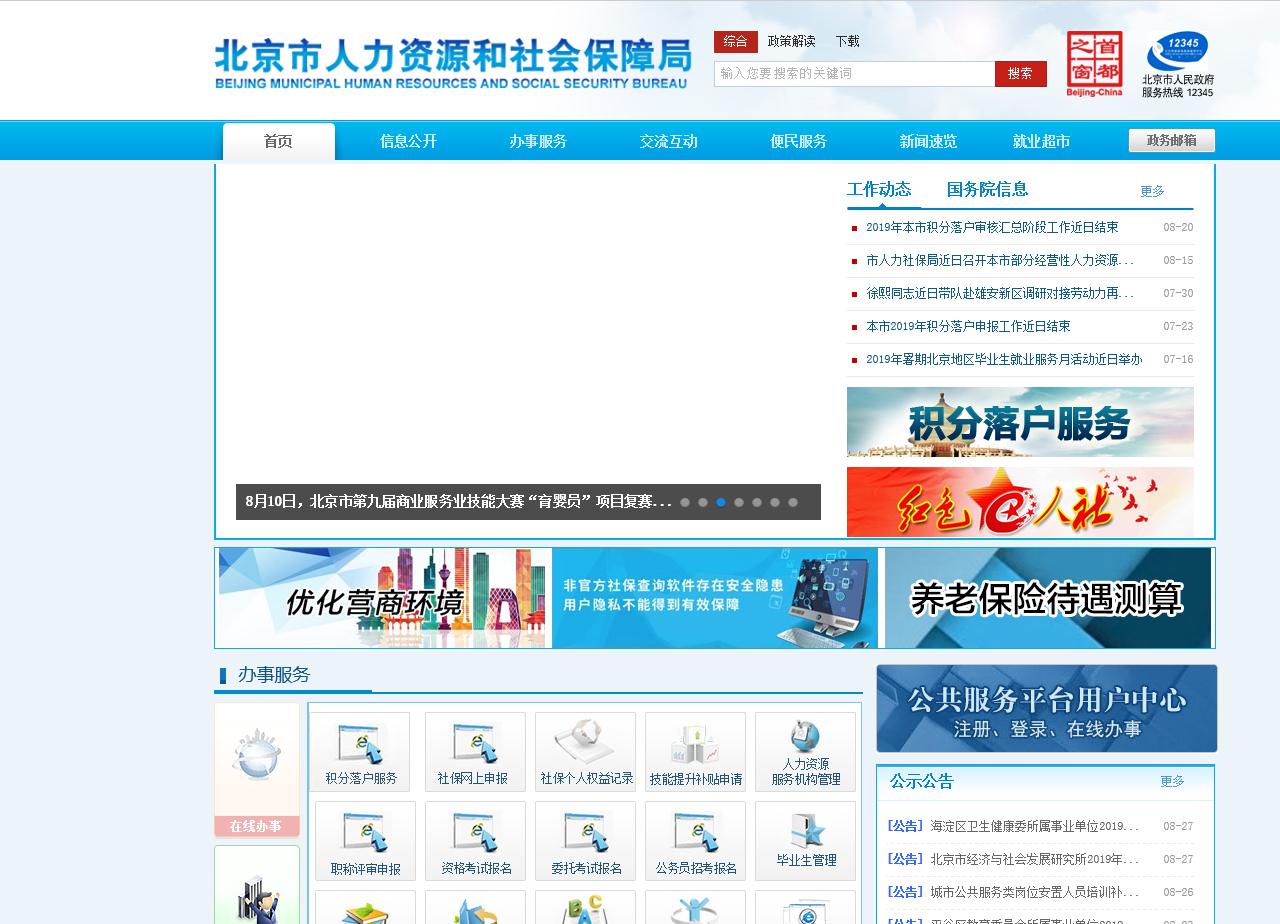This screenshot has width=1280, height=924.
Task: Click the 搜索 search button
Action: click(1020, 73)
